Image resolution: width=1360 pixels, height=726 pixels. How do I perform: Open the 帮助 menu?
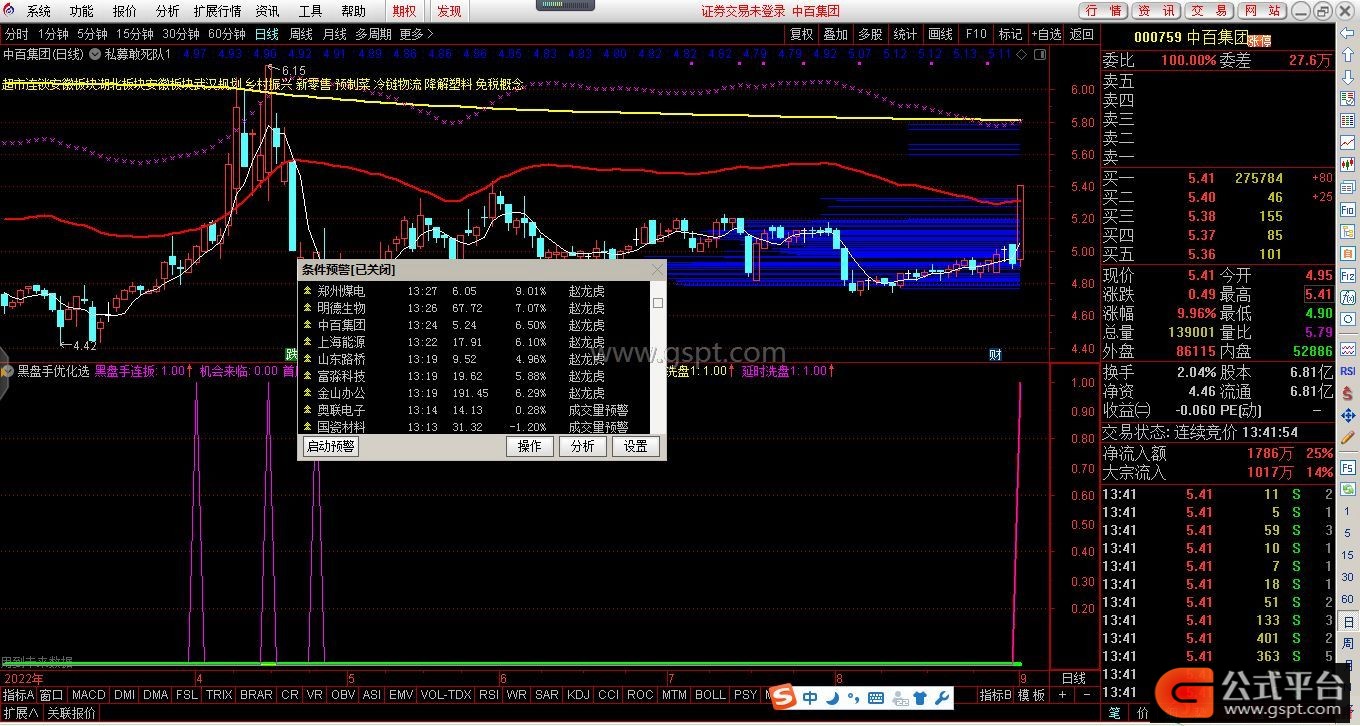(353, 11)
